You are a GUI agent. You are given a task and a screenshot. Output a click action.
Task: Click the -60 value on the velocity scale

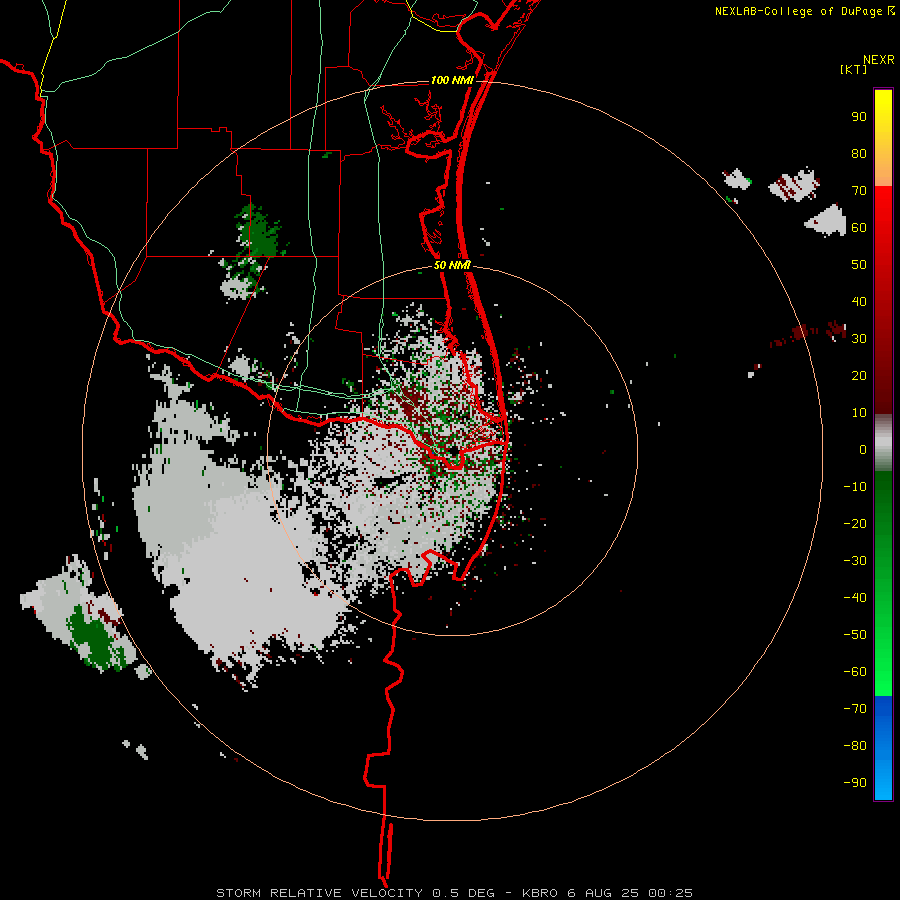(855, 672)
